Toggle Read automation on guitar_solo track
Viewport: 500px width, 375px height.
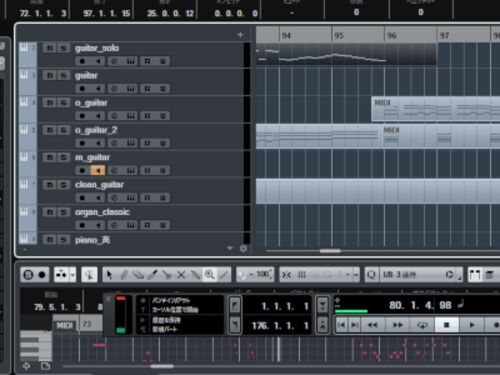[x=147, y=61]
